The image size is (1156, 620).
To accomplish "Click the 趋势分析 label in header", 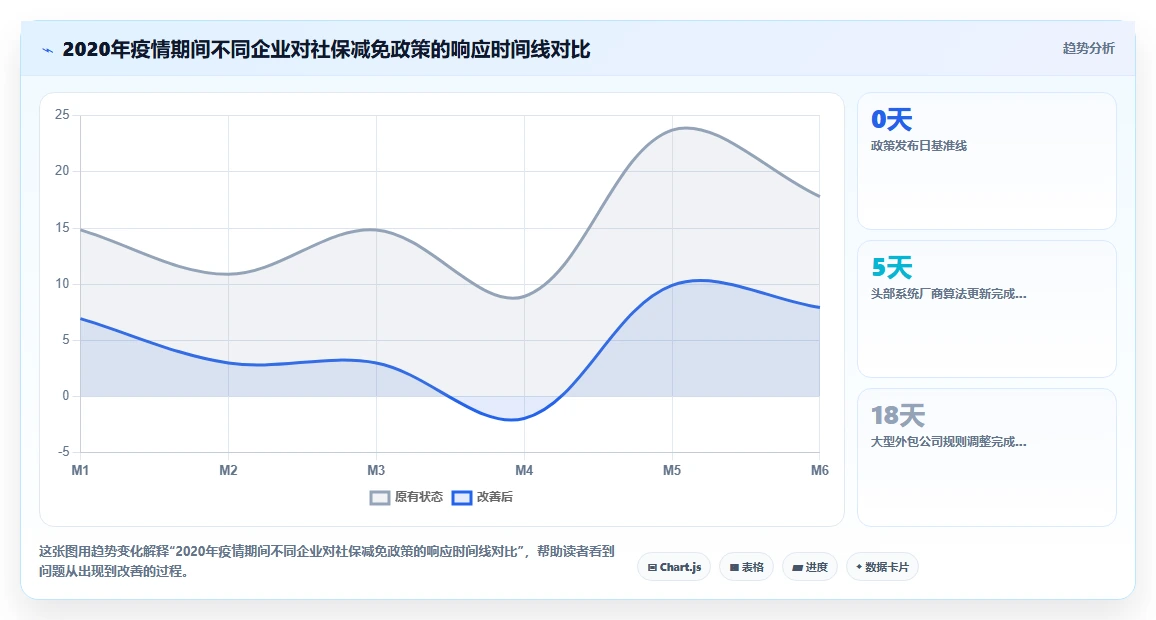I will (1088, 49).
